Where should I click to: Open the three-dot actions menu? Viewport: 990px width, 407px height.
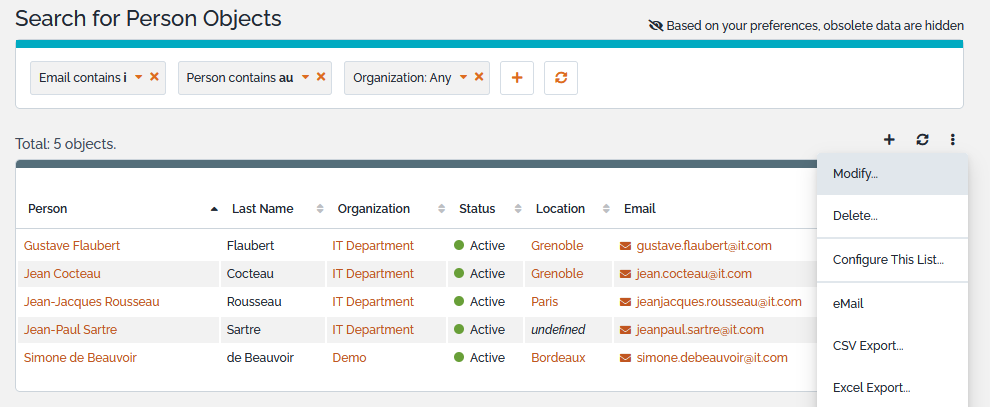click(x=953, y=140)
